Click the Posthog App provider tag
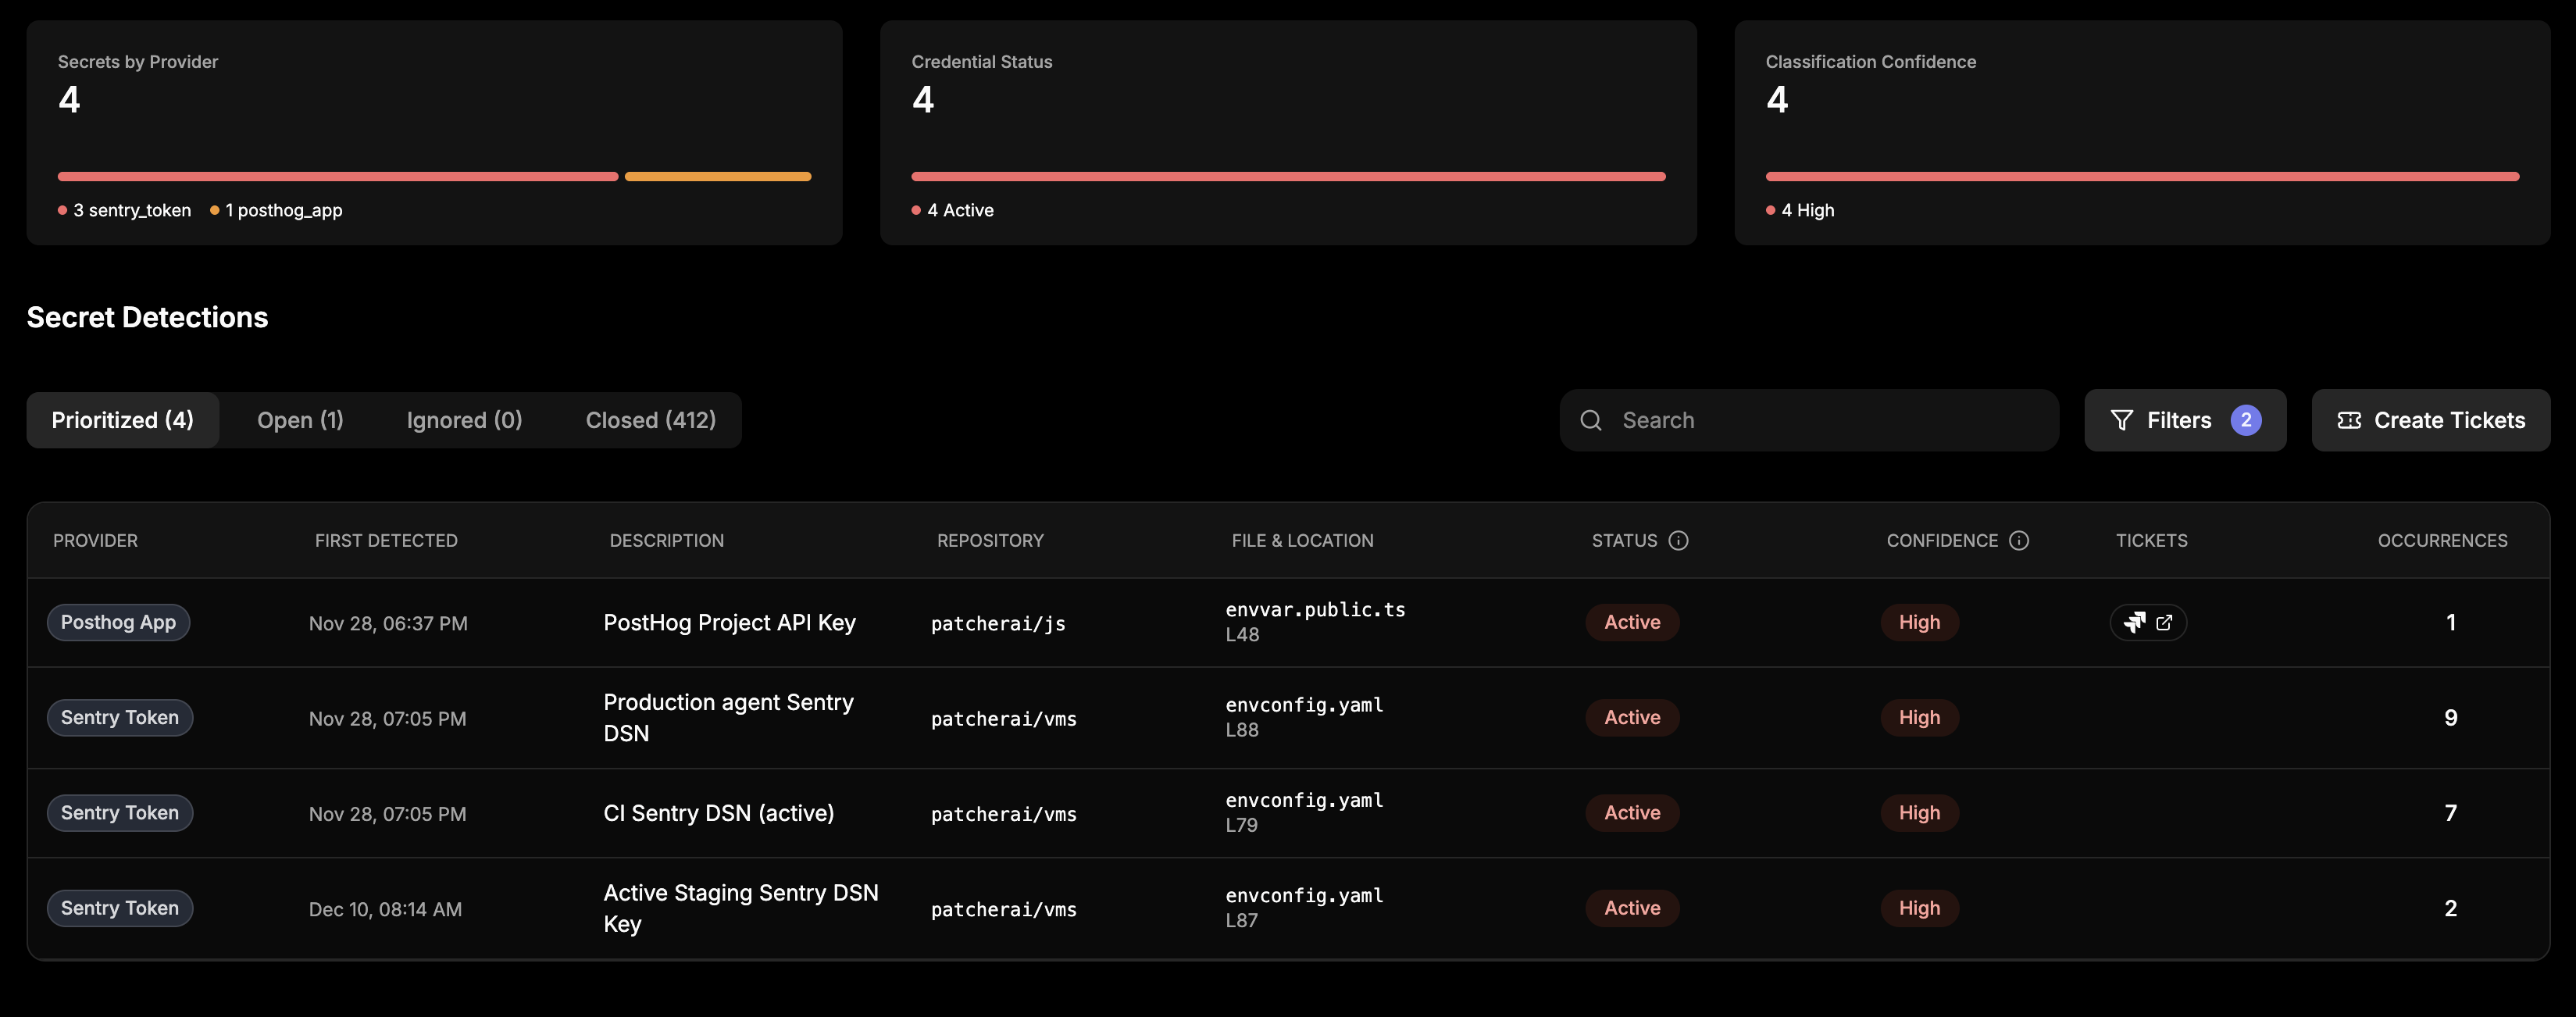The height and width of the screenshot is (1017, 2576). [118, 622]
